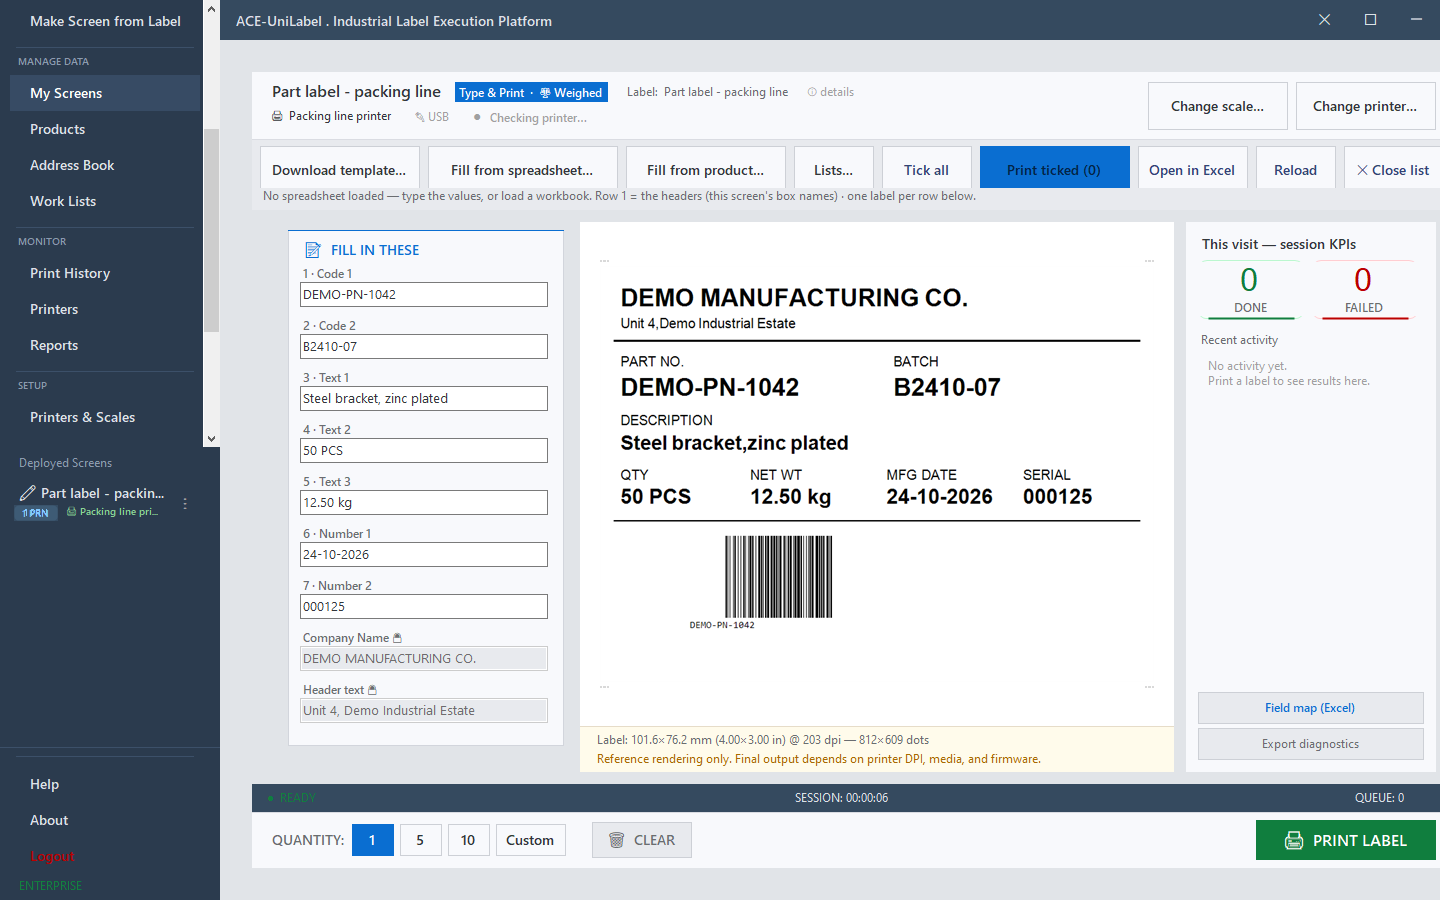Viewport: 1440px width, 900px height.
Task: Click Export diagnostics
Action: (x=1310, y=744)
